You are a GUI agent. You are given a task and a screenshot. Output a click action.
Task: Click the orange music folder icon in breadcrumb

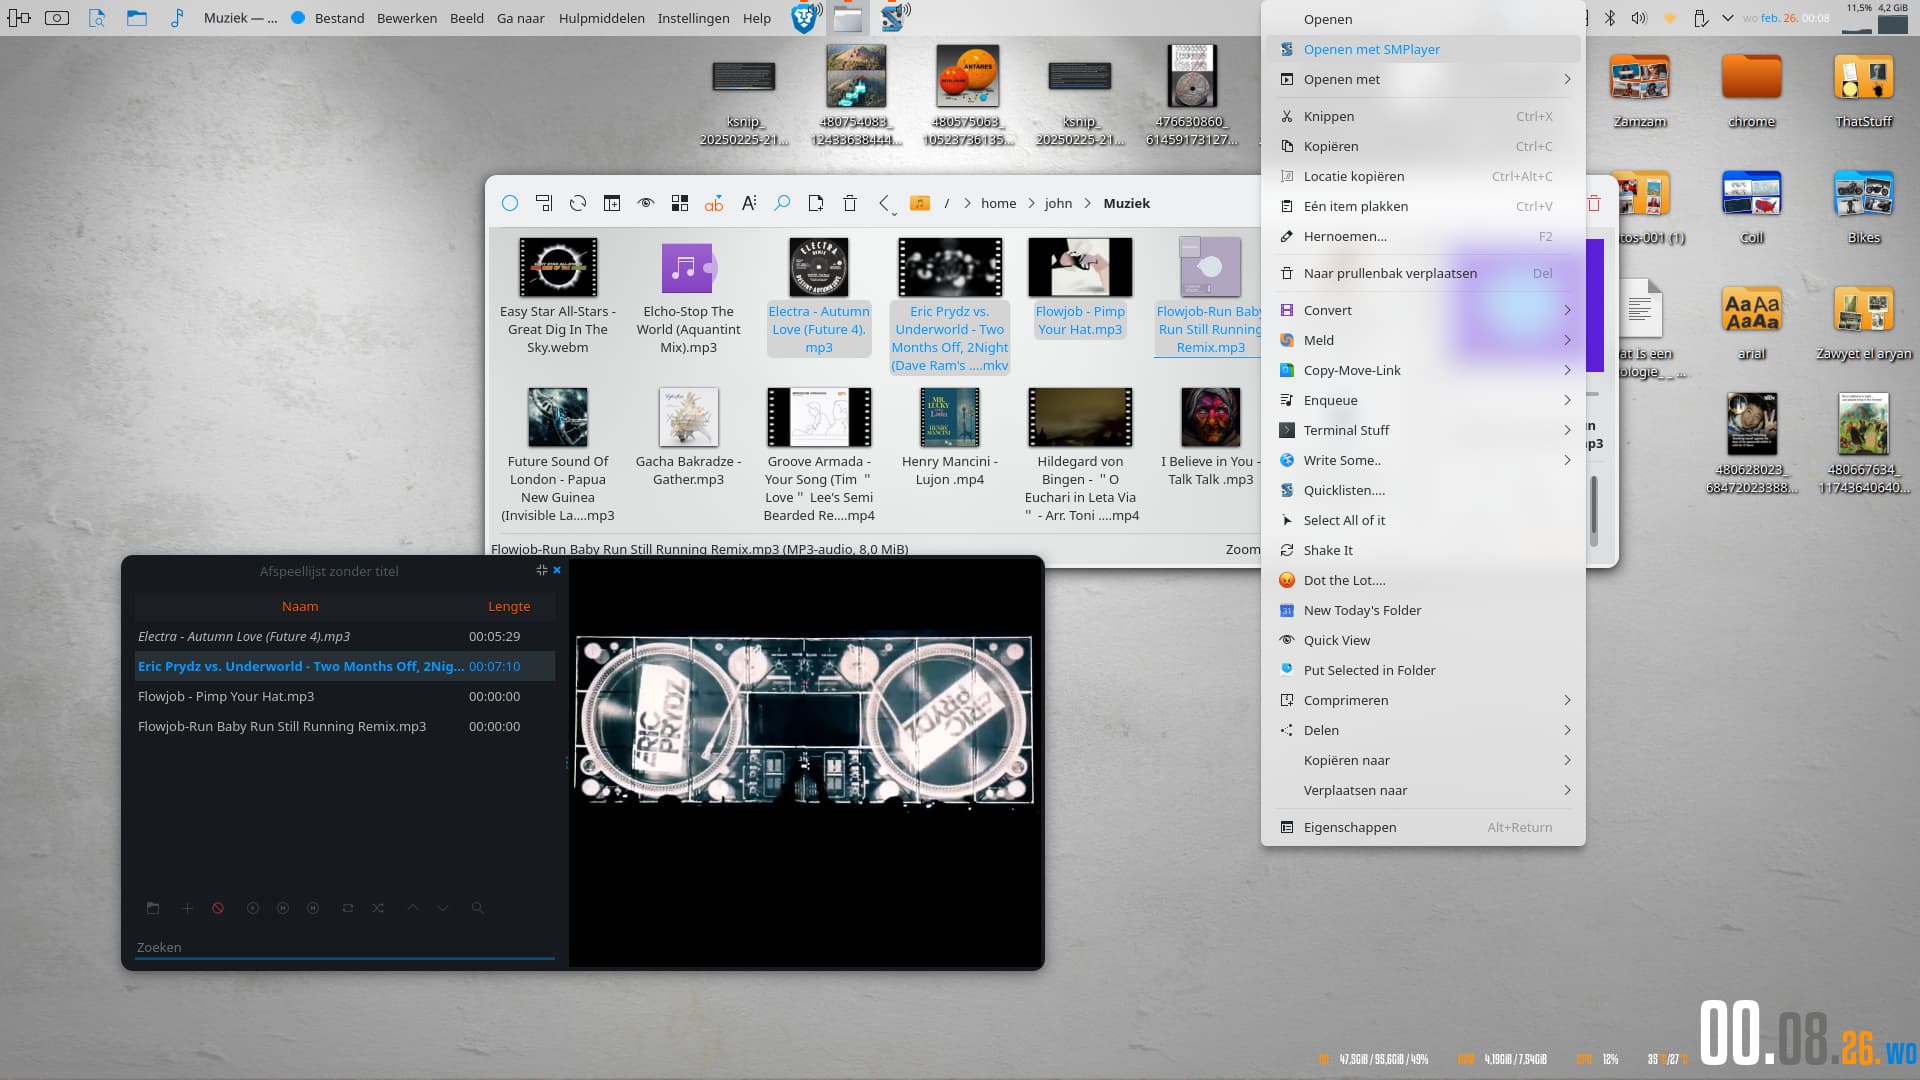click(920, 203)
